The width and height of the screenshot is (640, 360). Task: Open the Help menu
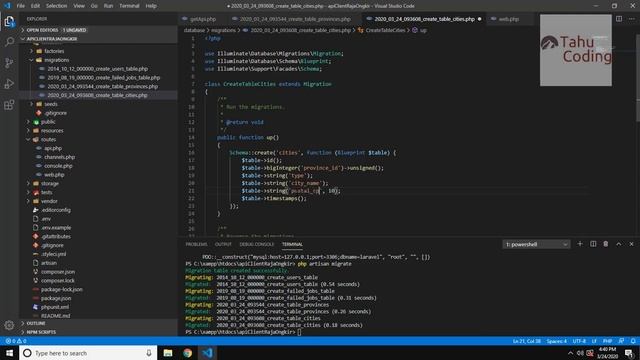pos(151,6)
